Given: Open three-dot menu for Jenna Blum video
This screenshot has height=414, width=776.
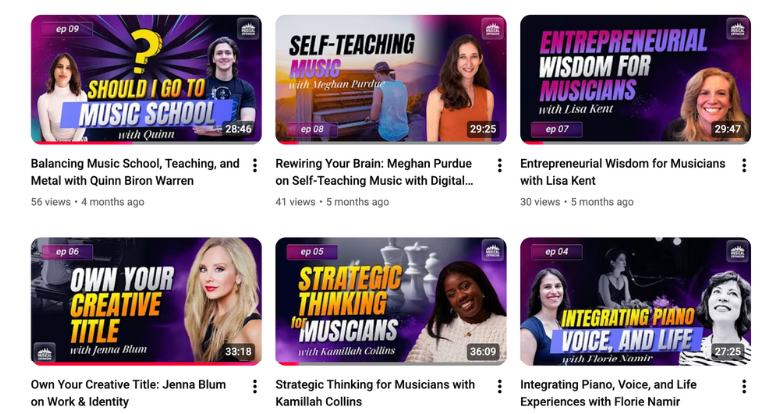Looking at the screenshot, I should (x=255, y=387).
